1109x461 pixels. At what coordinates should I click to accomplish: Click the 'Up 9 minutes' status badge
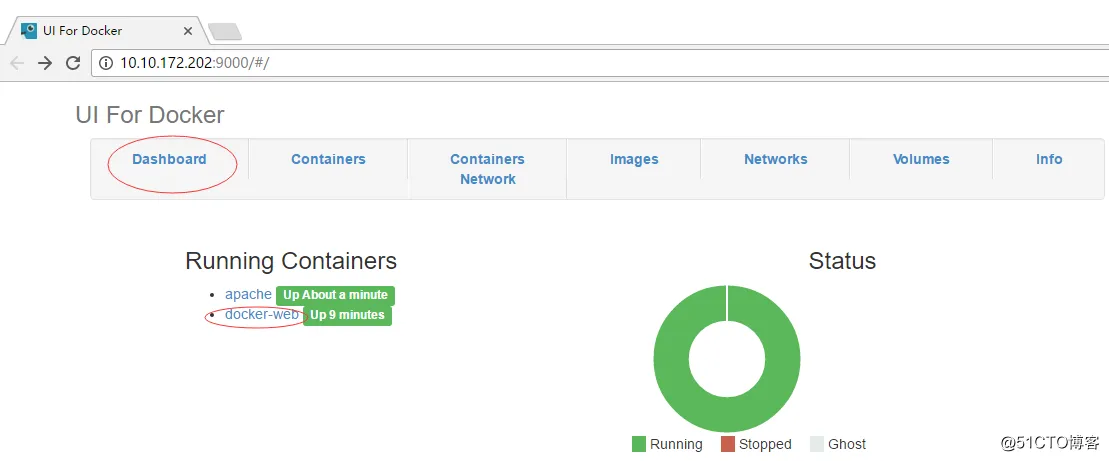click(x=347, y=315)
